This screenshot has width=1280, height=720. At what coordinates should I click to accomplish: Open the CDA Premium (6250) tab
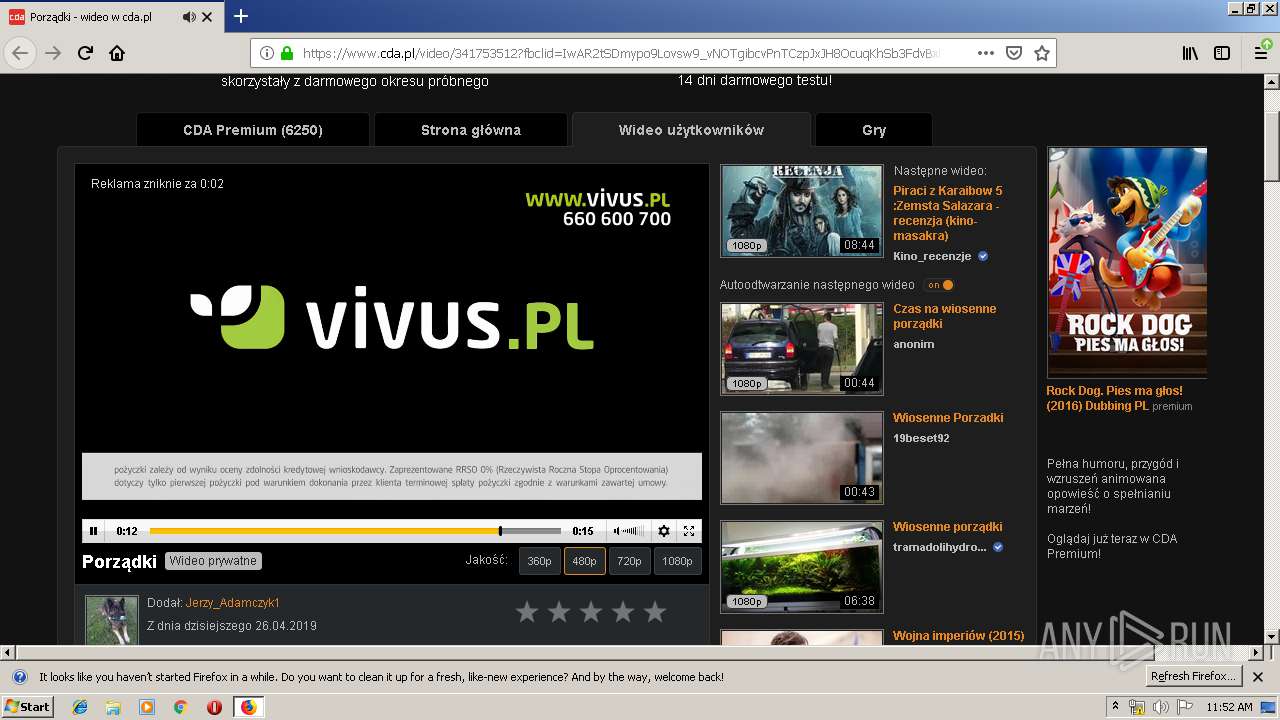(253, 130)
